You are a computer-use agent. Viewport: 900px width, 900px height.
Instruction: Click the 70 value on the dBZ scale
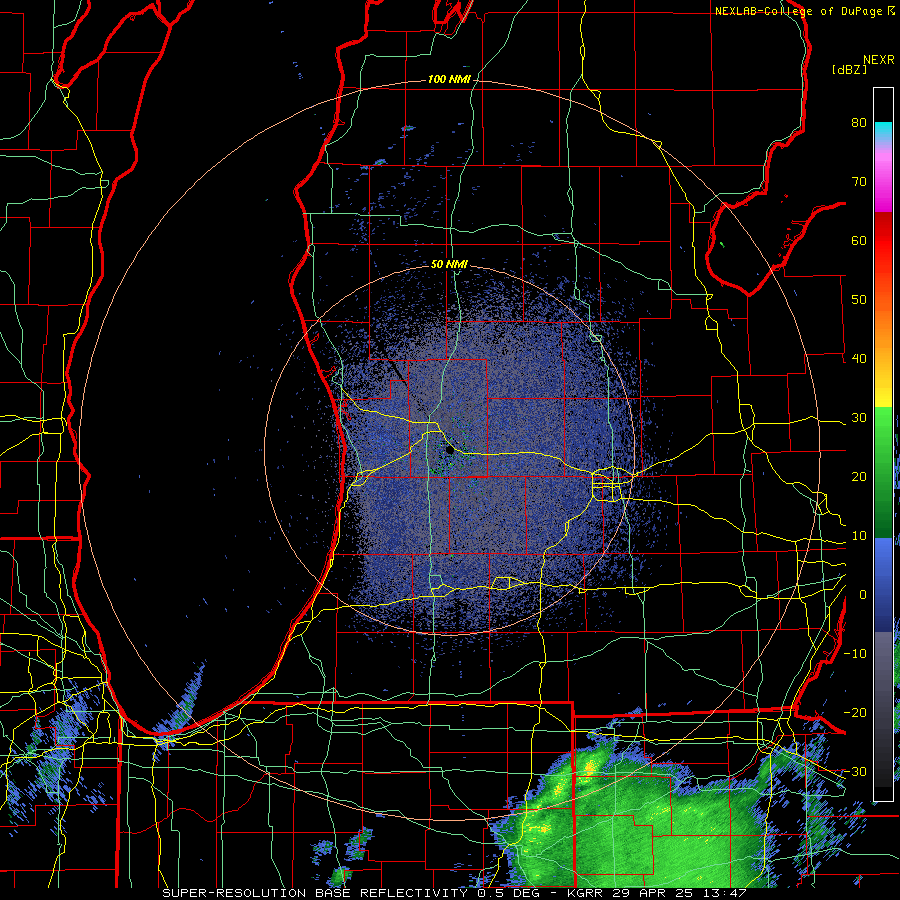[859, 181]
